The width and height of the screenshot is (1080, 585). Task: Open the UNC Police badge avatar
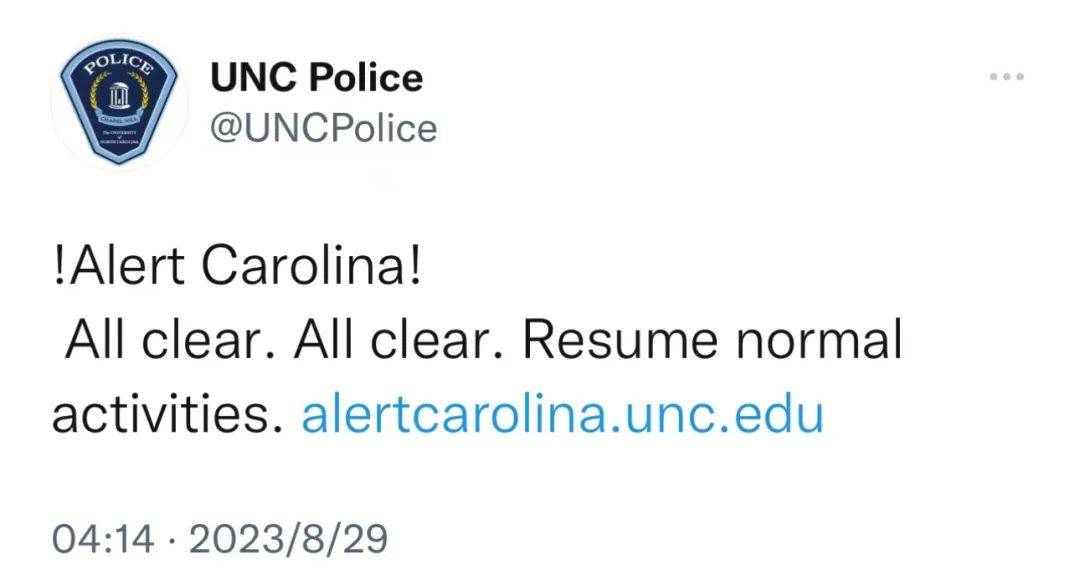tap(119, 103)
